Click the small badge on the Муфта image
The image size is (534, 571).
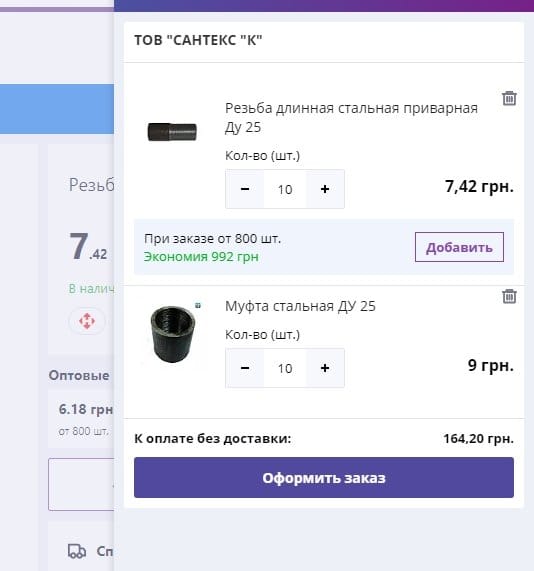[x=198, y=305]
